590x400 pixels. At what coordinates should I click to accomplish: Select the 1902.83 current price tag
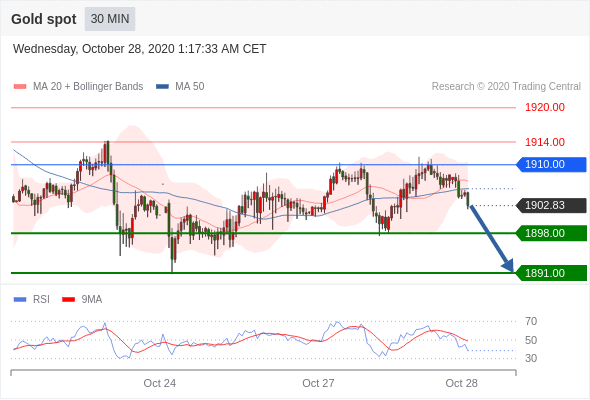point(551,205)
